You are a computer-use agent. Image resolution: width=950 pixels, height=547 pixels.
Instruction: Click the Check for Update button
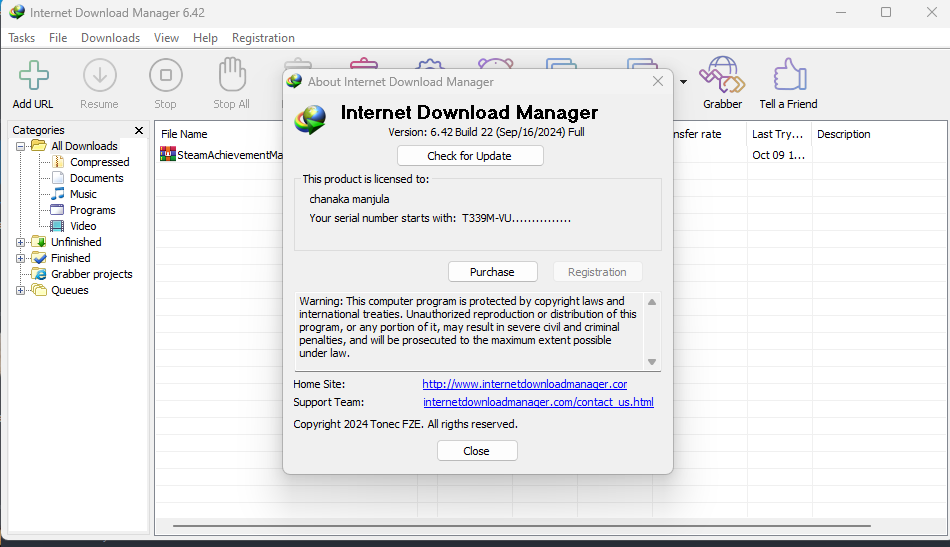coord(470,156)
